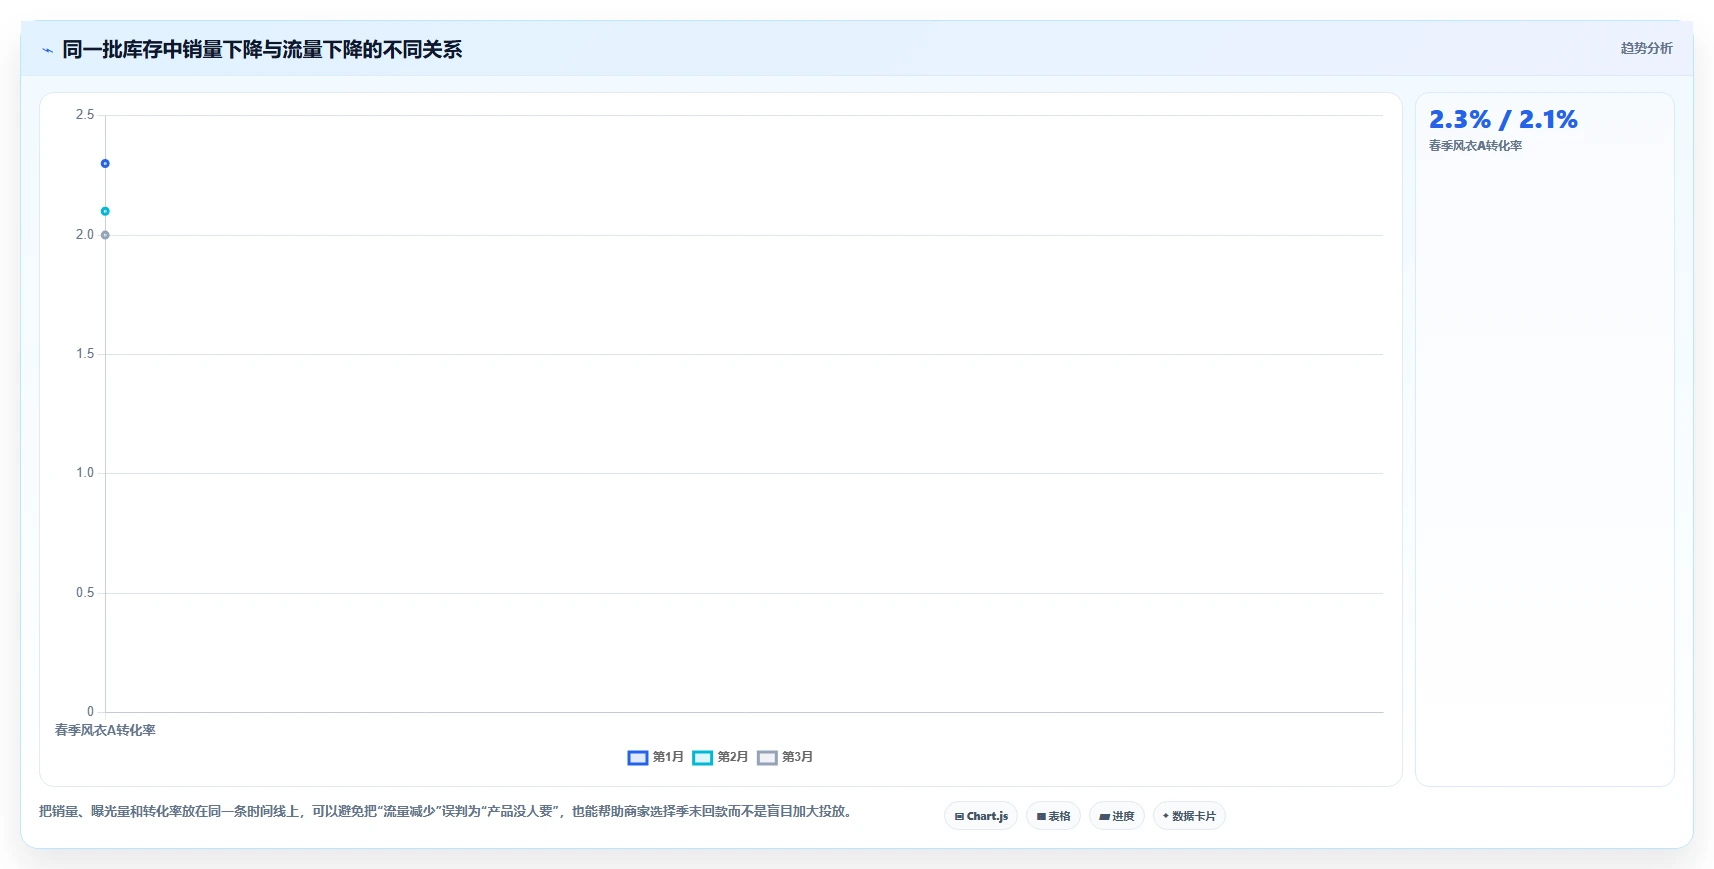Click the 春季风衣A转化率 x-axis label
This screenshot has height=869, width=1714.
105,730
